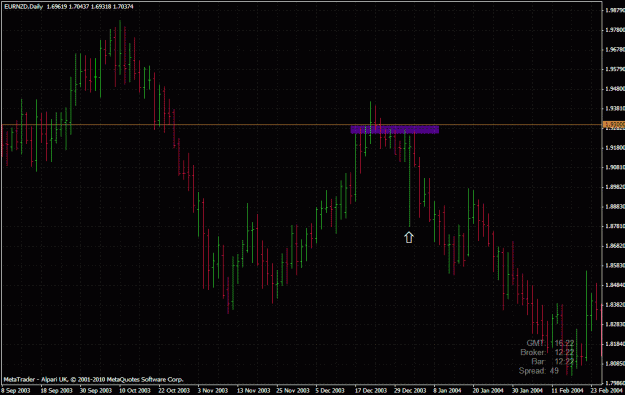The height and width of the screenshot is (395, 625).
Task: Click the '18 Sep 2003' date label
Action: click(57, 390)
